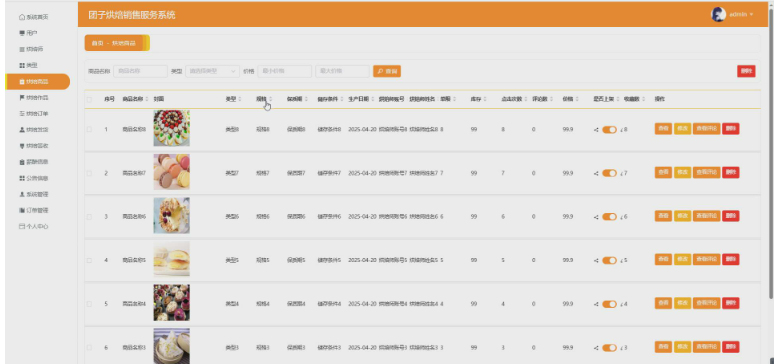The width and height of the screenshot is (774, 364).
Task: Open 订单管理 in the sidebar
Action: (38, 210)
